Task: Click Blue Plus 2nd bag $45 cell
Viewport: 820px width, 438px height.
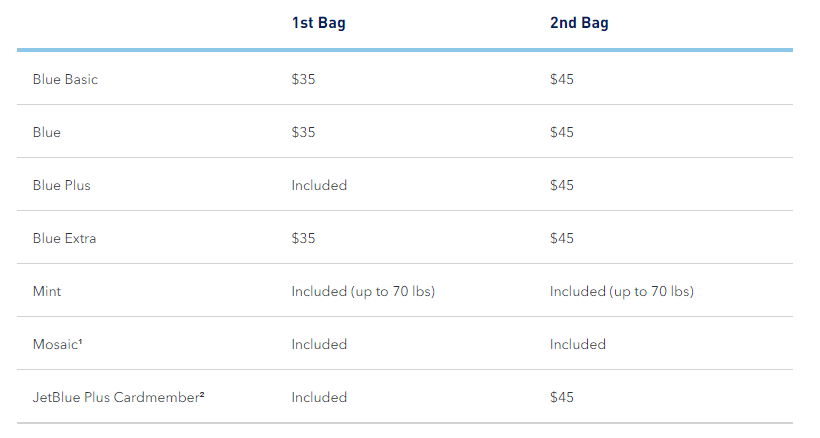Action: pos(562,185)
